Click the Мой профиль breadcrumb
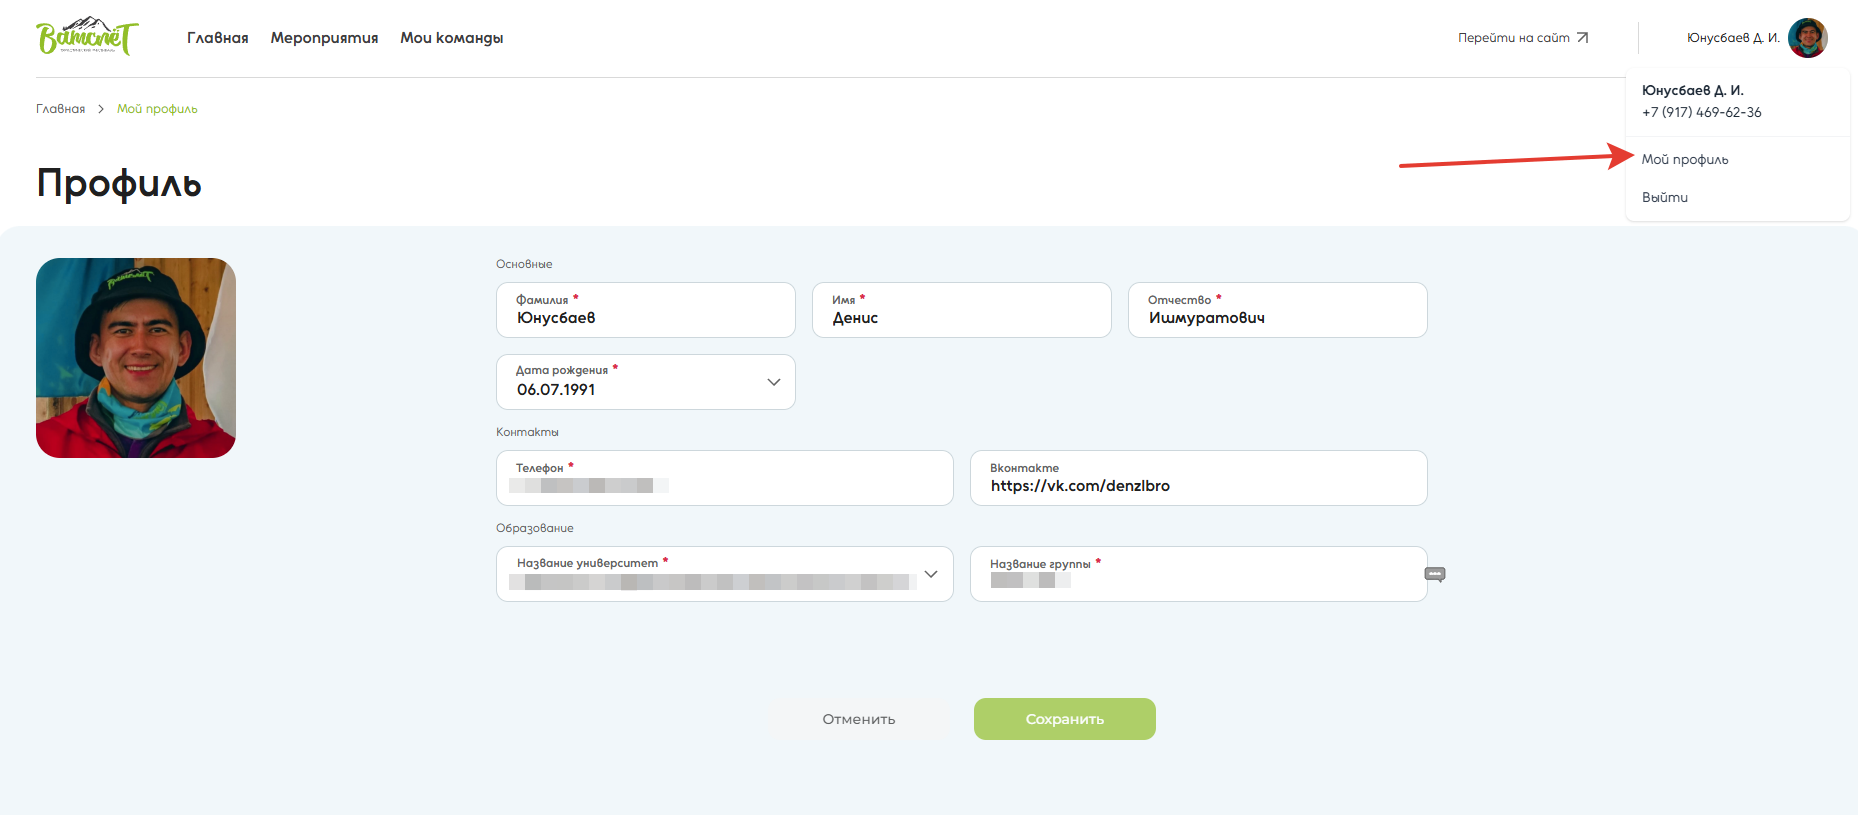1858x815 pixels. (157, 109)
